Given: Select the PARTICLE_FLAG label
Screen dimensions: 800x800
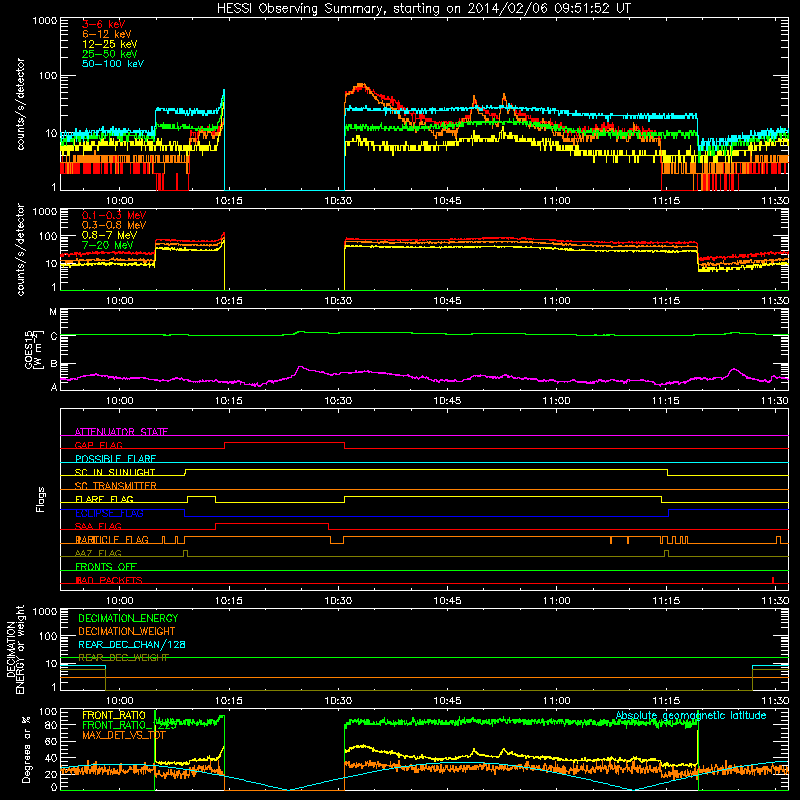Looking at the screenshot, I should pos(112,539).
